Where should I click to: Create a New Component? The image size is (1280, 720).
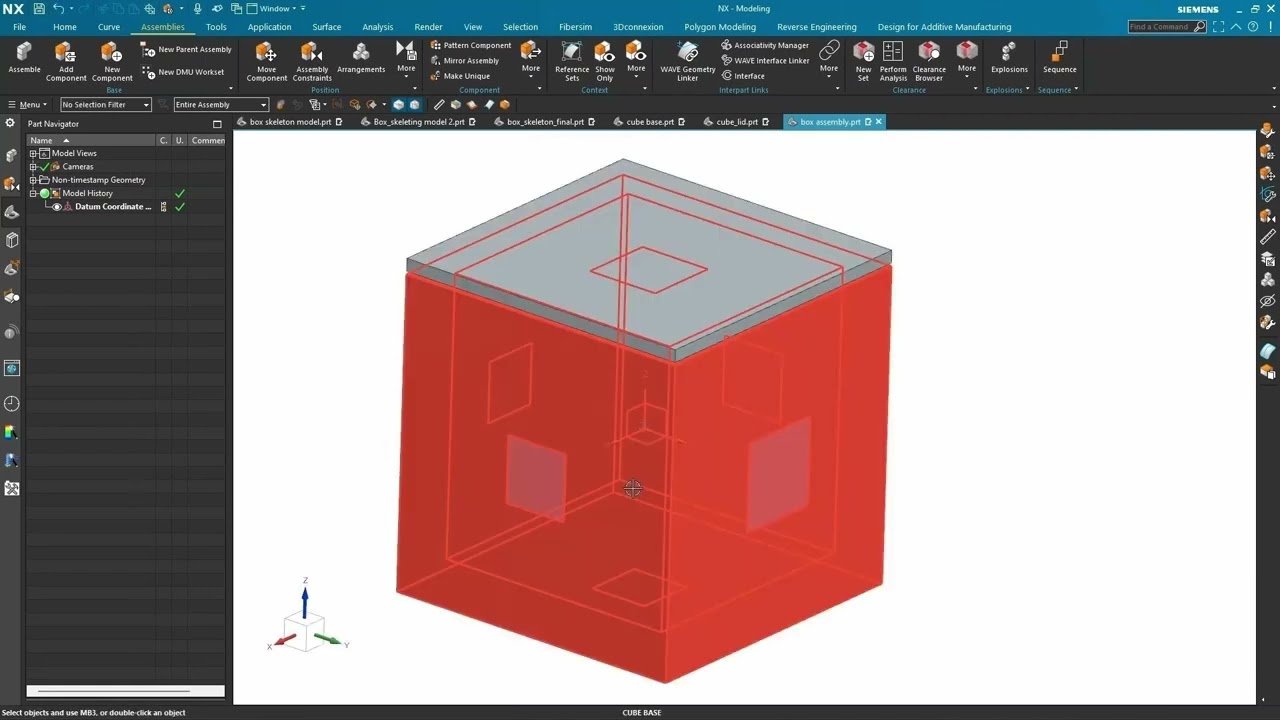112,61
